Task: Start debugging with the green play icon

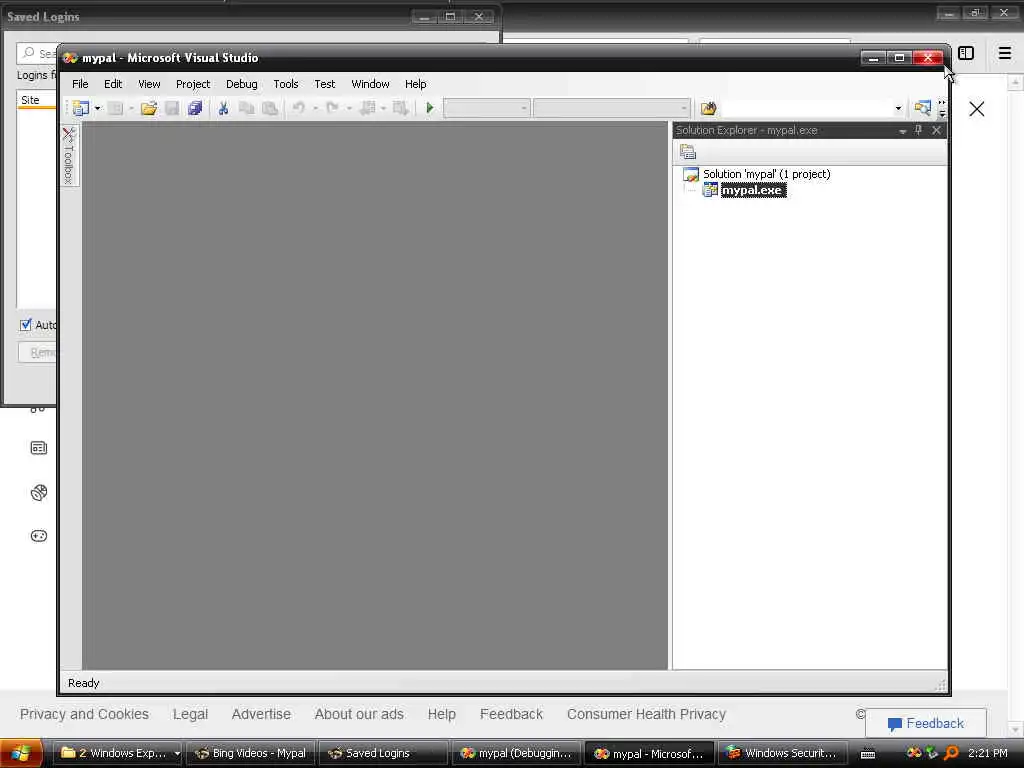Action: point(430,108)
